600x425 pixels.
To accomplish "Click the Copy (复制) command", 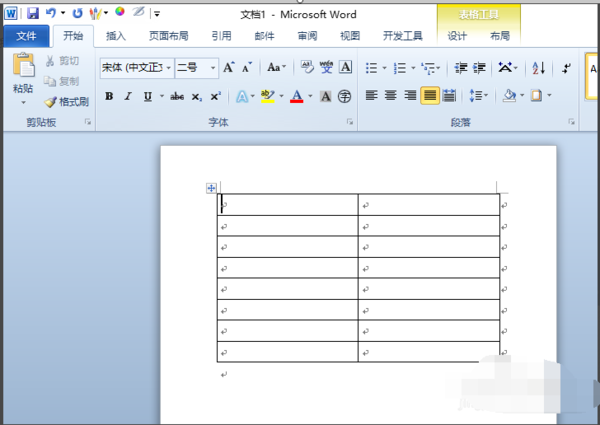I will pyautogui.click(x=61, y=81).
